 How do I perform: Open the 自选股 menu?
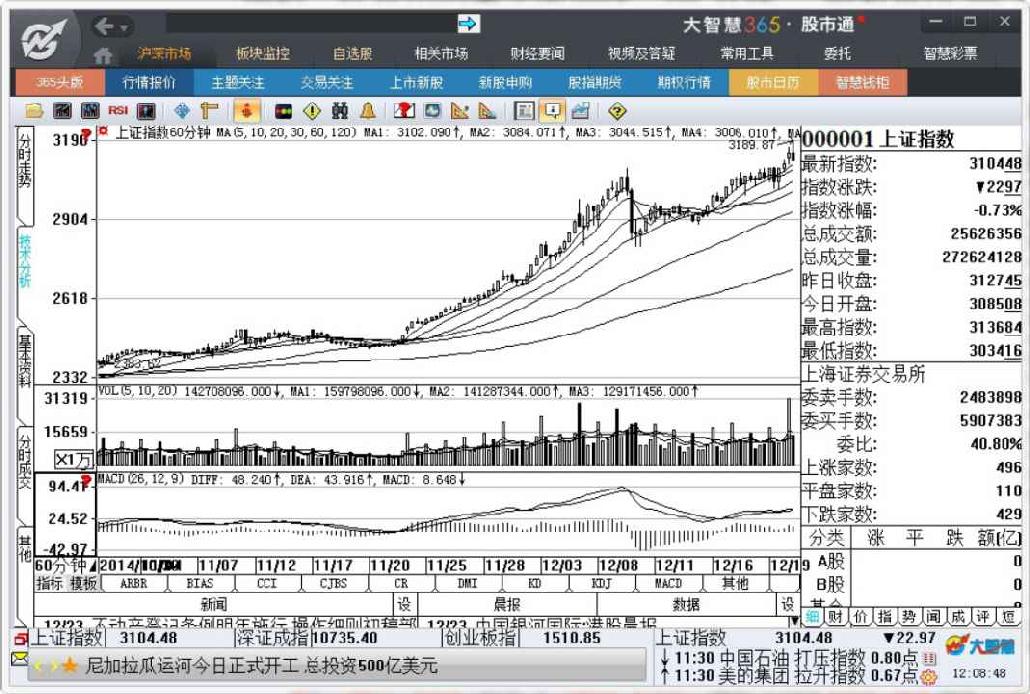click(352, 53)
